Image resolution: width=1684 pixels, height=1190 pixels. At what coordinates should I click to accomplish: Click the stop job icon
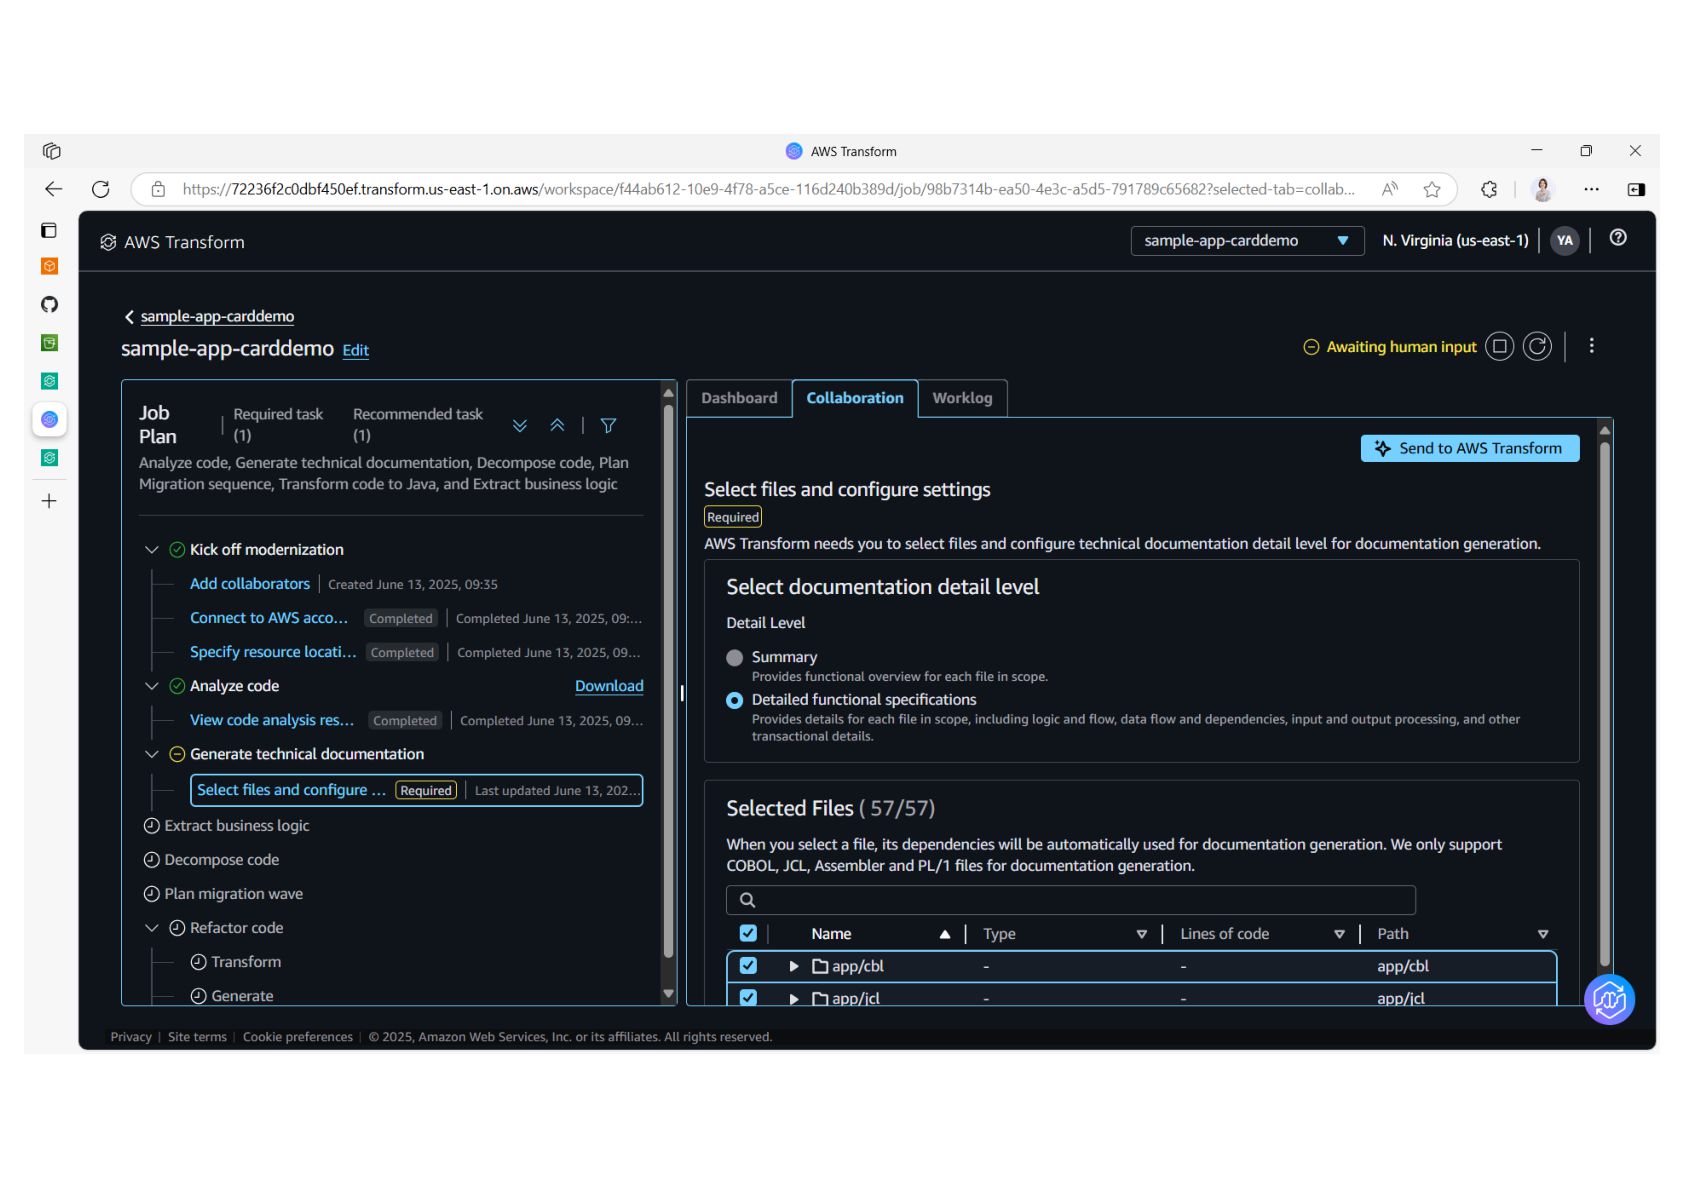coord(1499,346)
